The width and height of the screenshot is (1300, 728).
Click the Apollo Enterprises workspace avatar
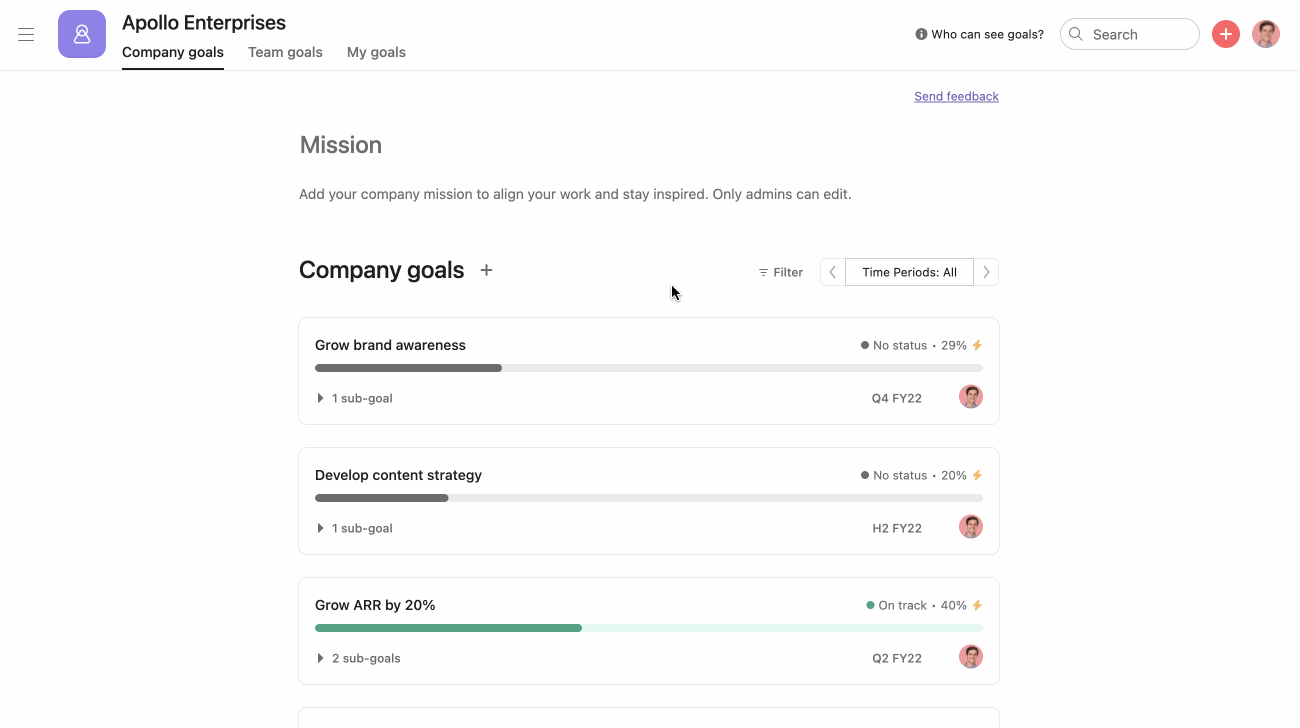point(81,33)
